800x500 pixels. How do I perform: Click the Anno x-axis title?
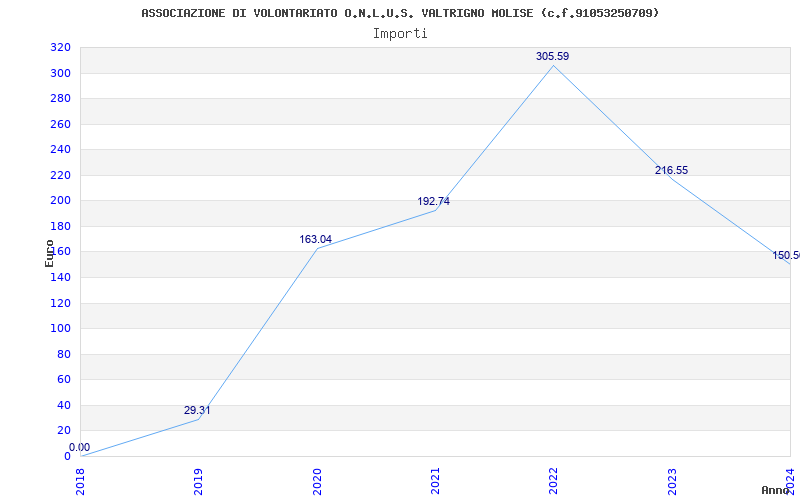(x=776, y=490)
